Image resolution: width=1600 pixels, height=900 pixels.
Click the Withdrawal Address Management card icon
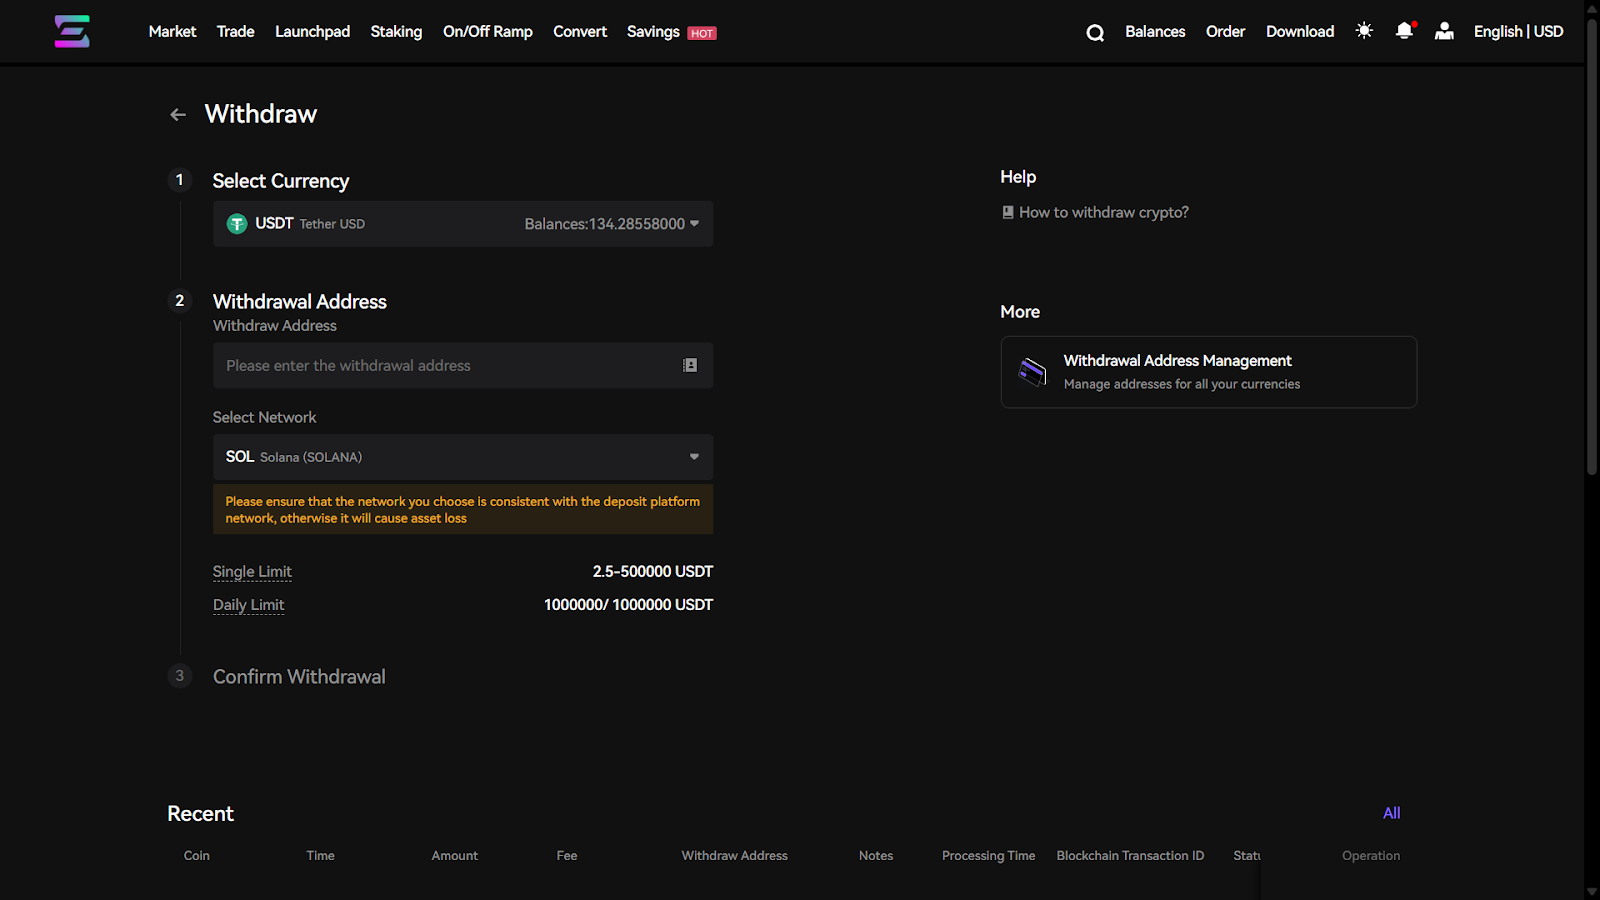coord(1032,372)
